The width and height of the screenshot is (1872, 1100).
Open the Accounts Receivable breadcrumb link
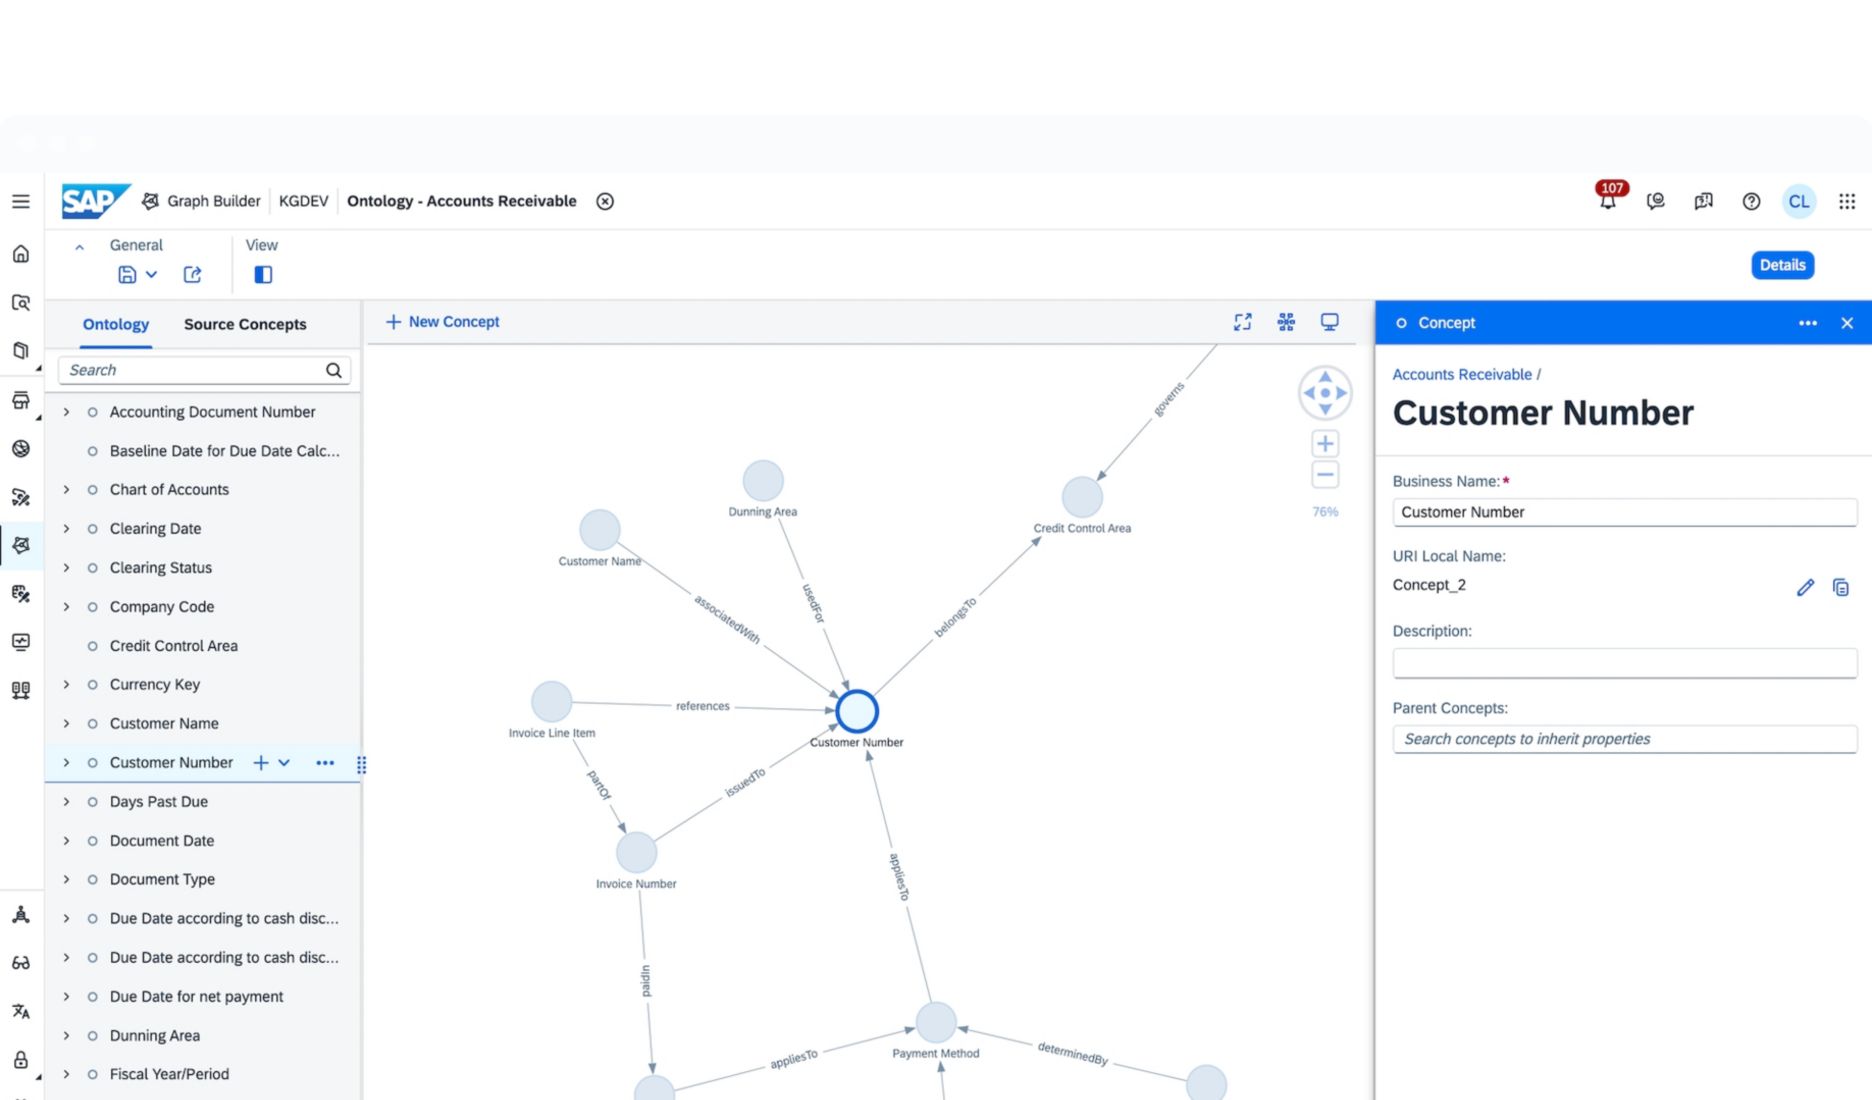[x=1461, y=374]
